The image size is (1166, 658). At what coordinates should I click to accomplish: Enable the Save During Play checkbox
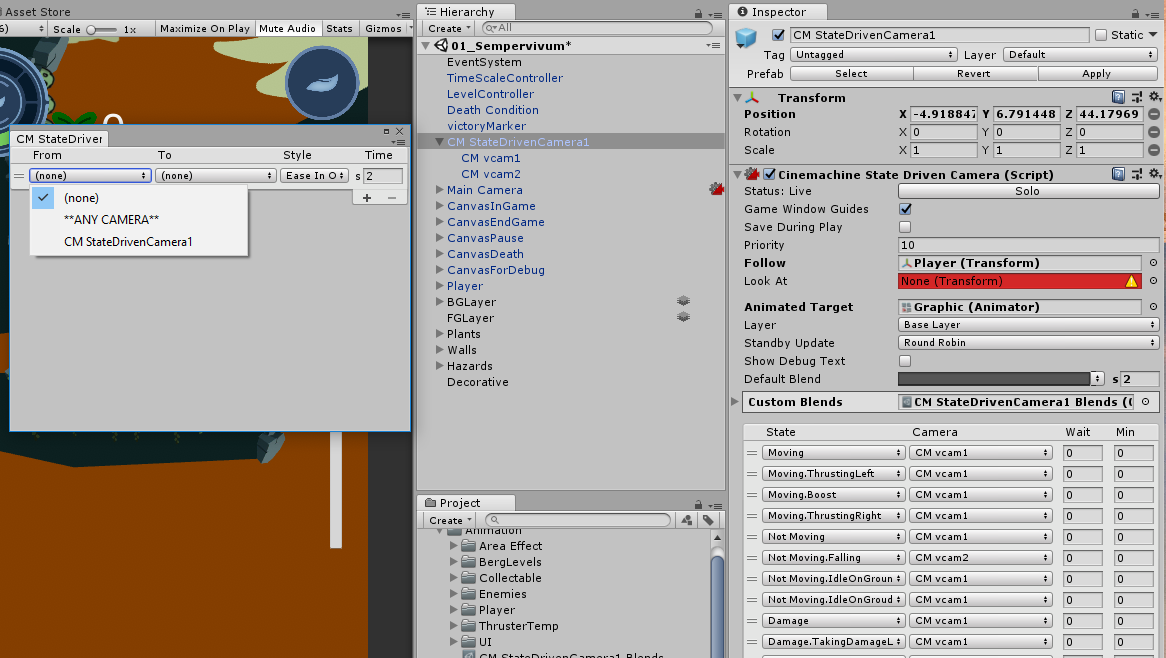[x=905, y=227]
